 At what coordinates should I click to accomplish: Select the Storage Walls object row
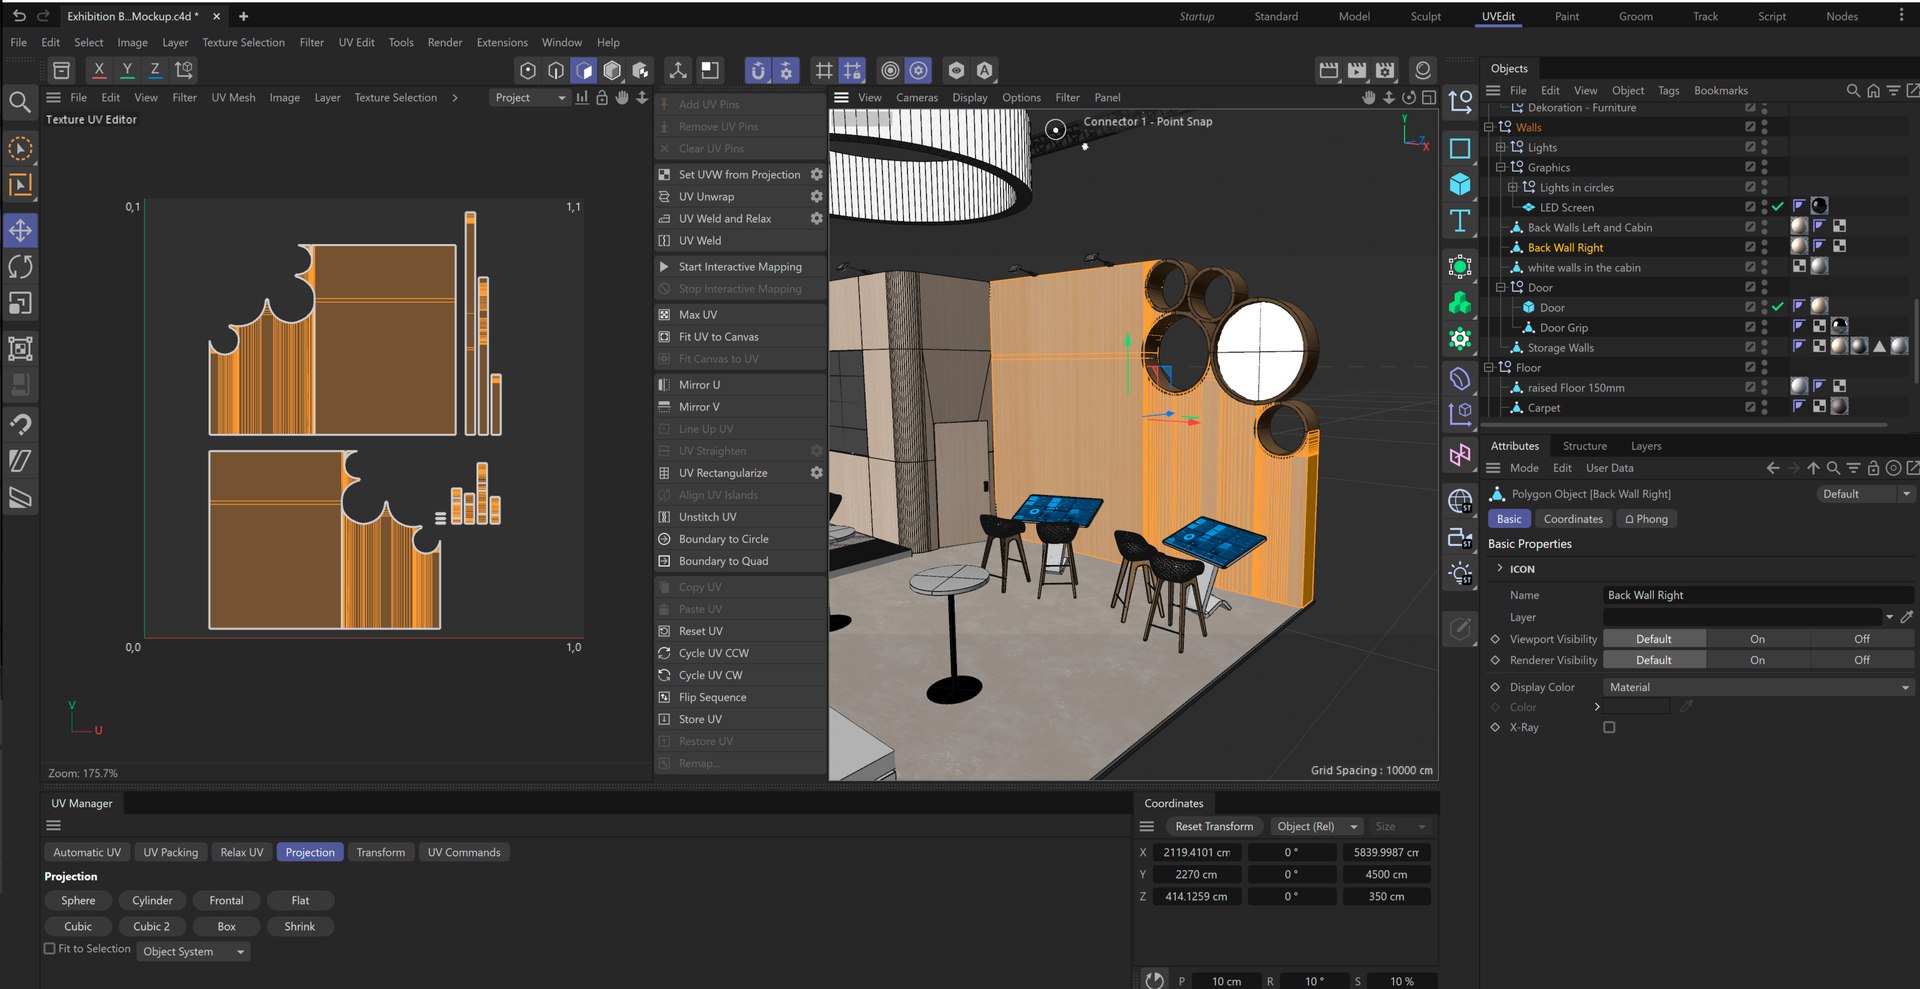pyautogui.click(x=1560, y=347)
